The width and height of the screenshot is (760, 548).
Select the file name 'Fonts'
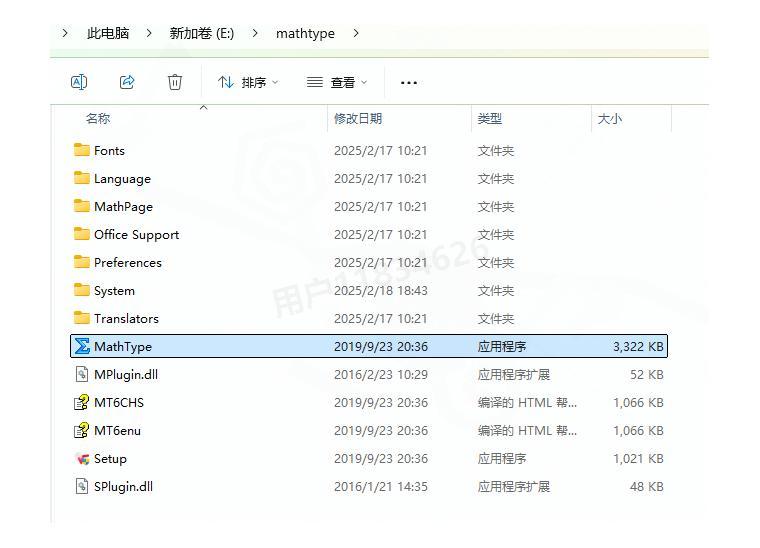109,151
